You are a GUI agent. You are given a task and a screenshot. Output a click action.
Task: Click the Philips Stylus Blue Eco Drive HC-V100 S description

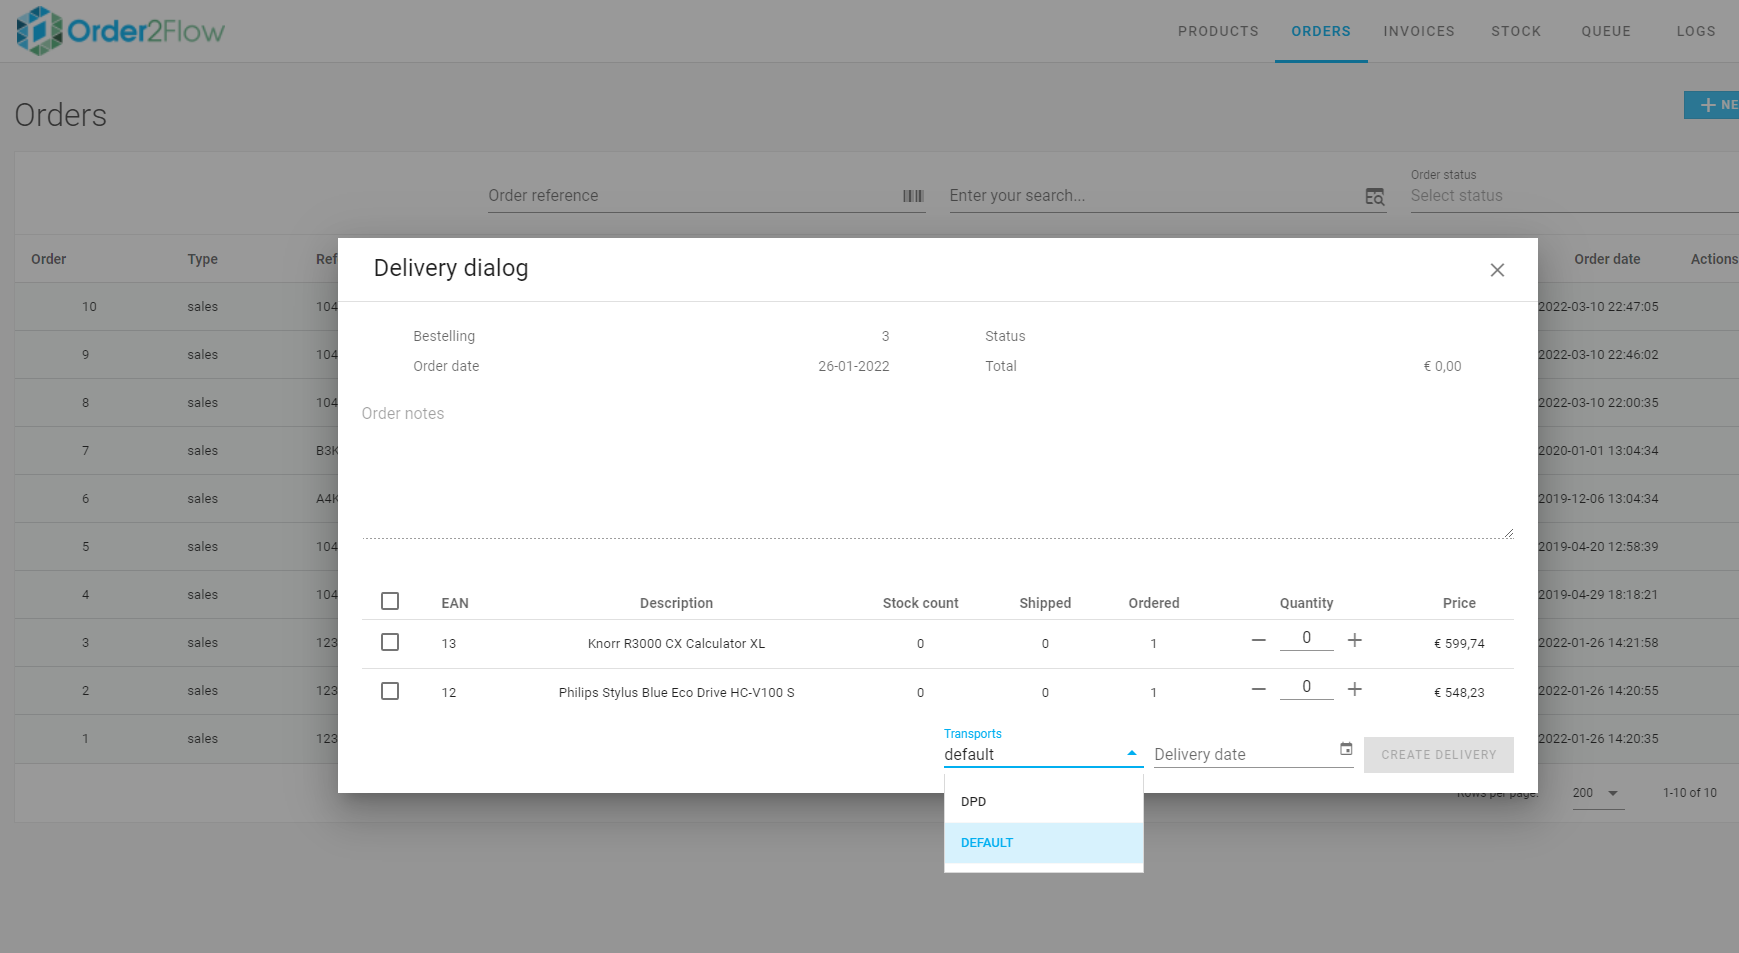[676, 693]
